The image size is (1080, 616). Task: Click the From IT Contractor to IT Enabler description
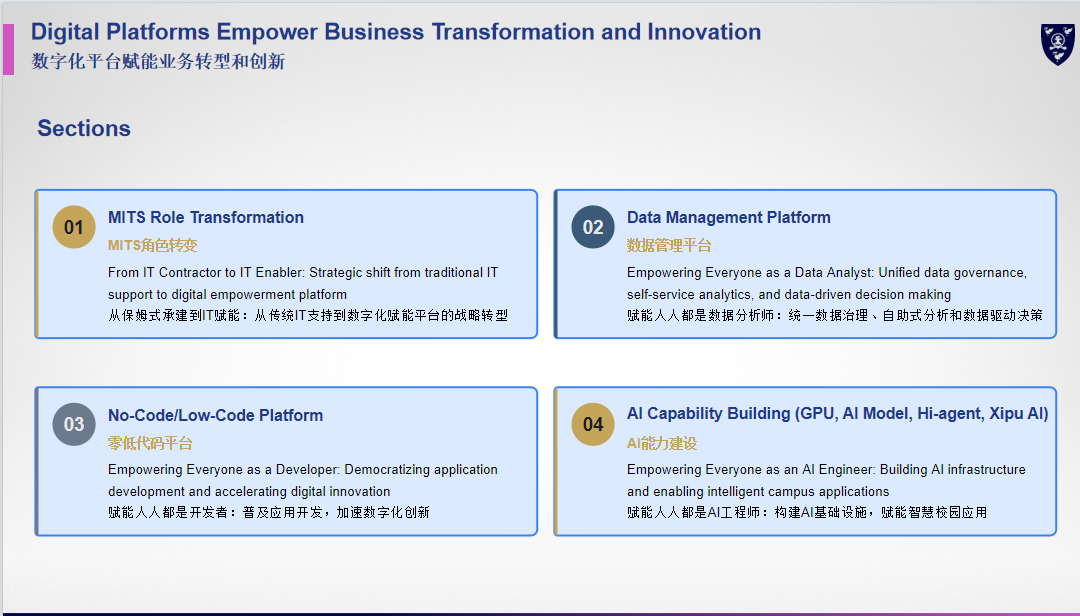[303, 283]
